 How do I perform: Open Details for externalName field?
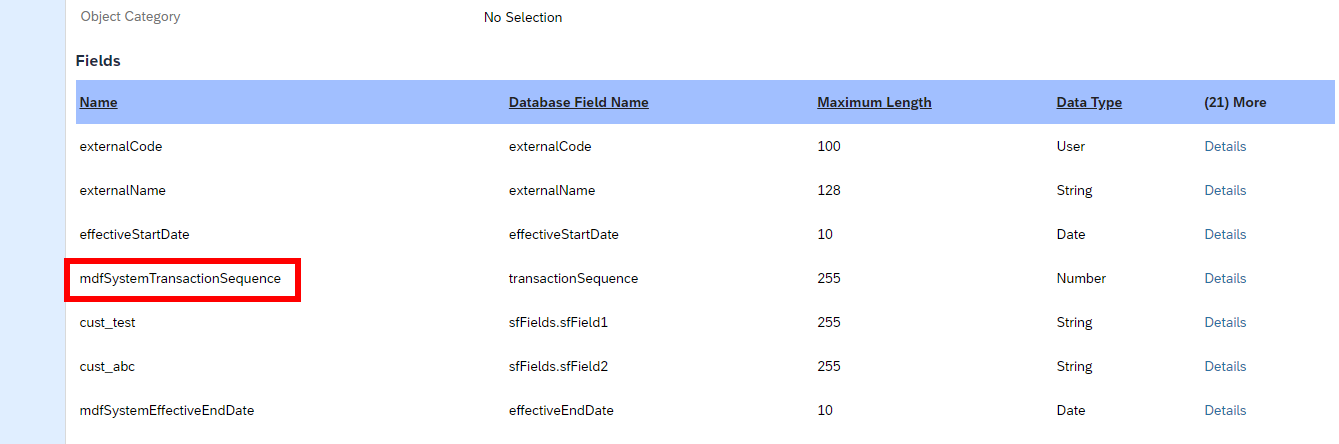pyautogui.click(x=1225, y=190)
